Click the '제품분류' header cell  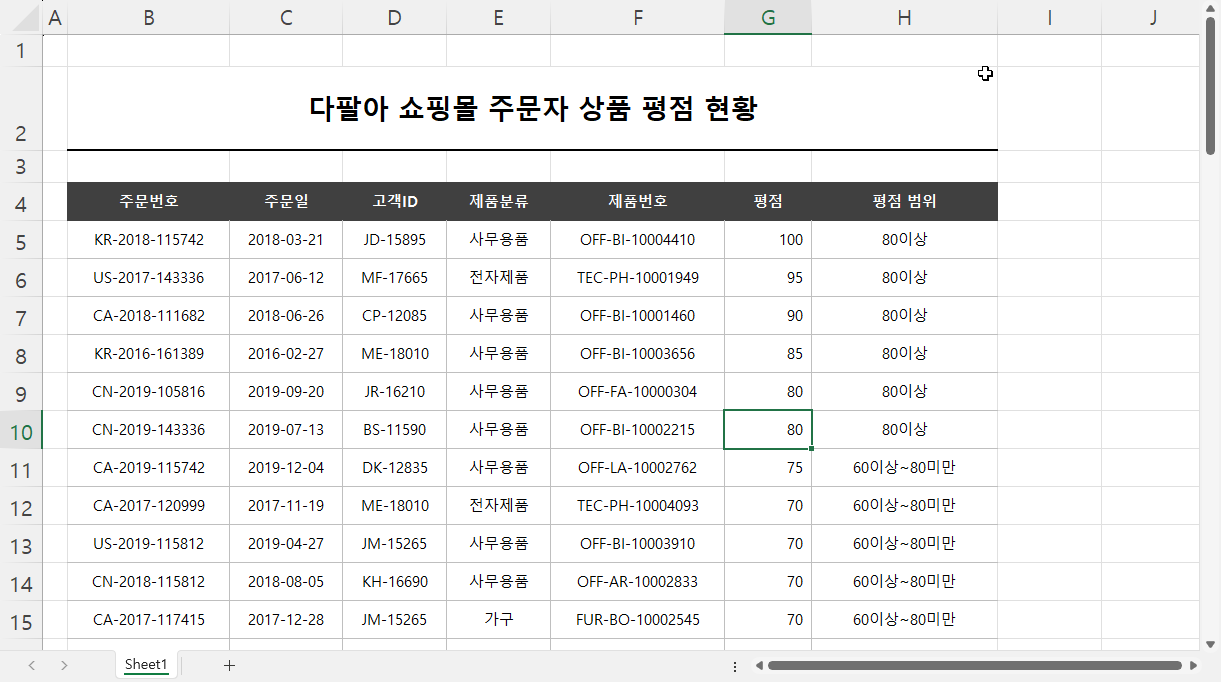[x=498, y=202]
